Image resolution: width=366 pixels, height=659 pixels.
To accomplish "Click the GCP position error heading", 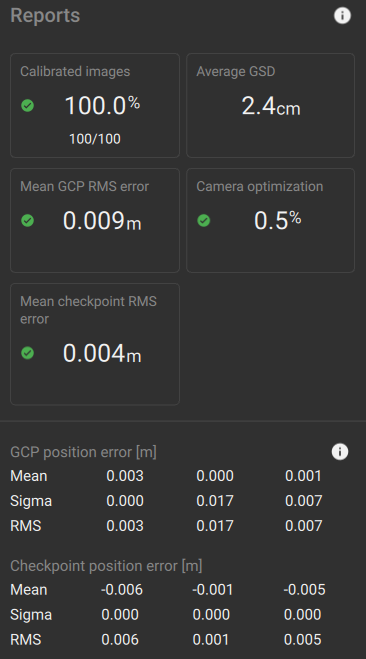I will point(83,452).
